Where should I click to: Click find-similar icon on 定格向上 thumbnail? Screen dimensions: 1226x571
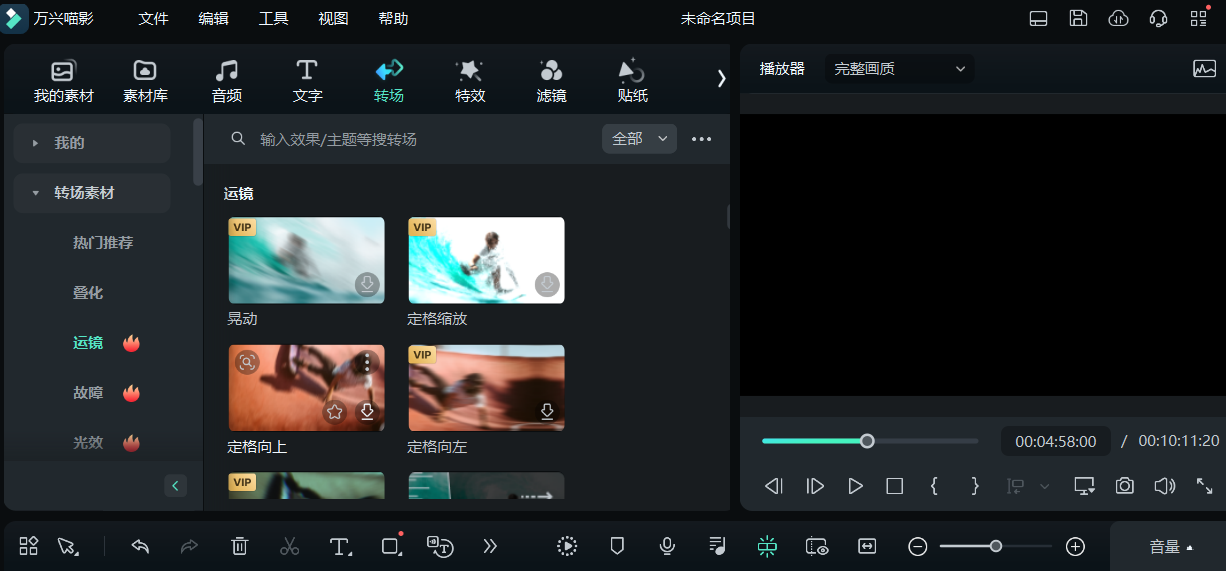click(x=247, y=362)
